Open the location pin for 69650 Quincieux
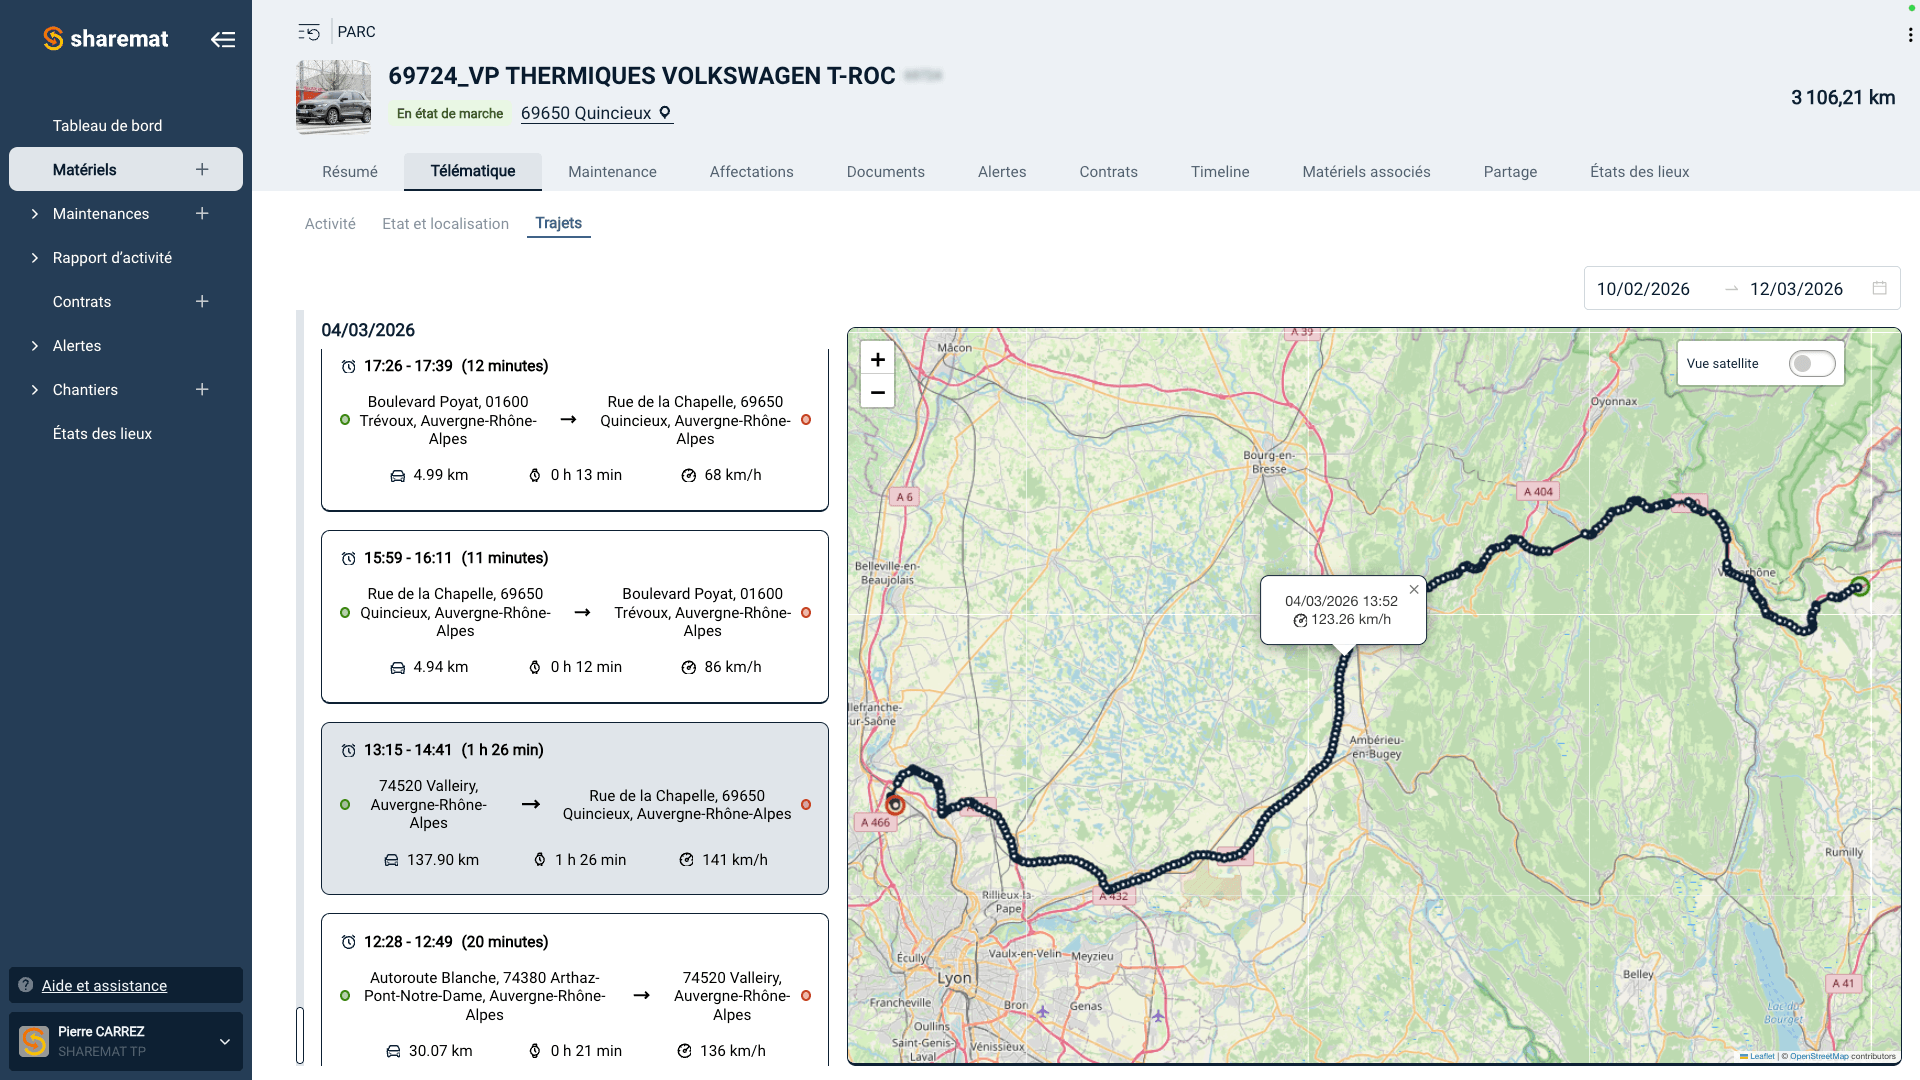This screenshot has height=1080, width=1920. (x=665, y=113)
